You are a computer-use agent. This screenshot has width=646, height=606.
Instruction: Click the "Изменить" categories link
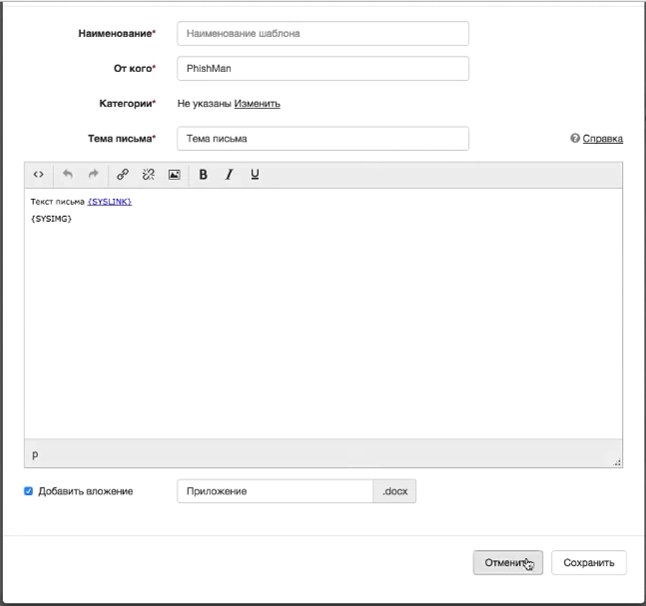257,103
